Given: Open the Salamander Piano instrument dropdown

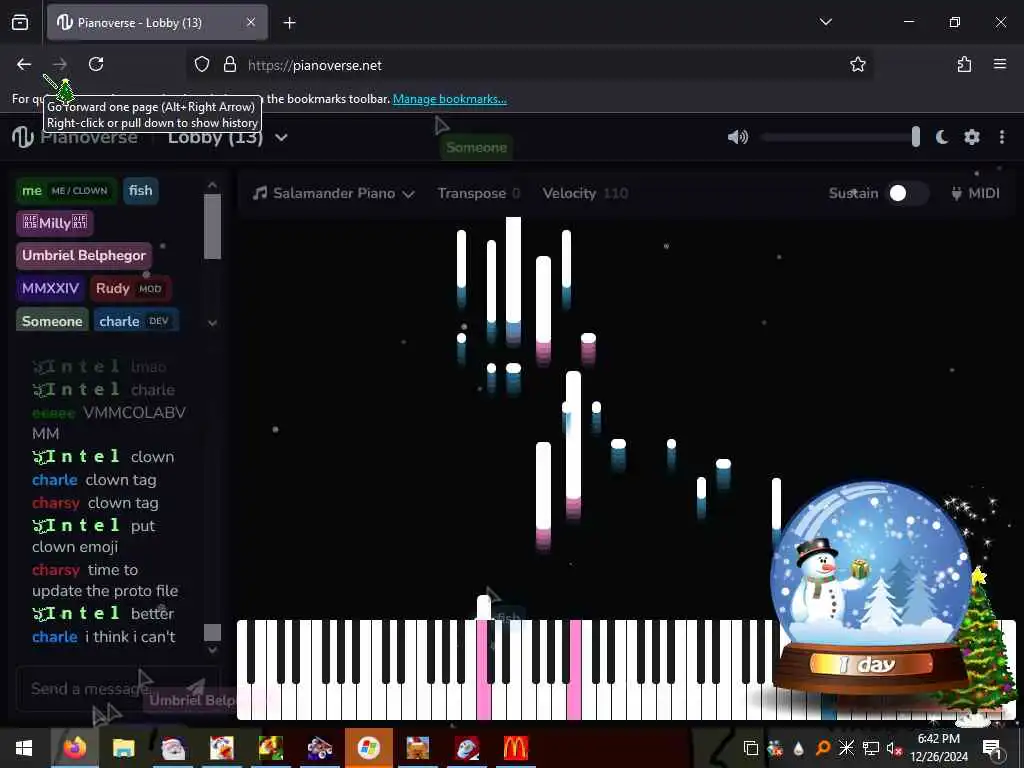Looking at the screenshot, I should coord(334,193).
